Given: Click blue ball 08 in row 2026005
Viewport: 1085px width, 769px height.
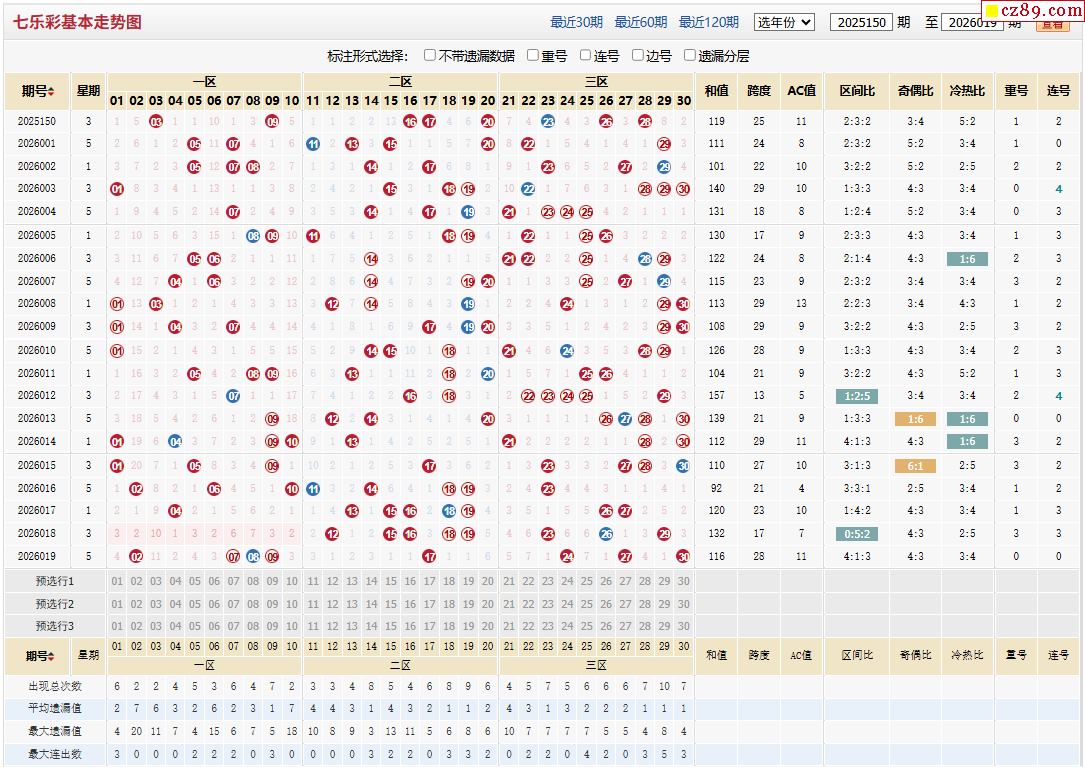Looking at the screenshot, I should 253,236.
